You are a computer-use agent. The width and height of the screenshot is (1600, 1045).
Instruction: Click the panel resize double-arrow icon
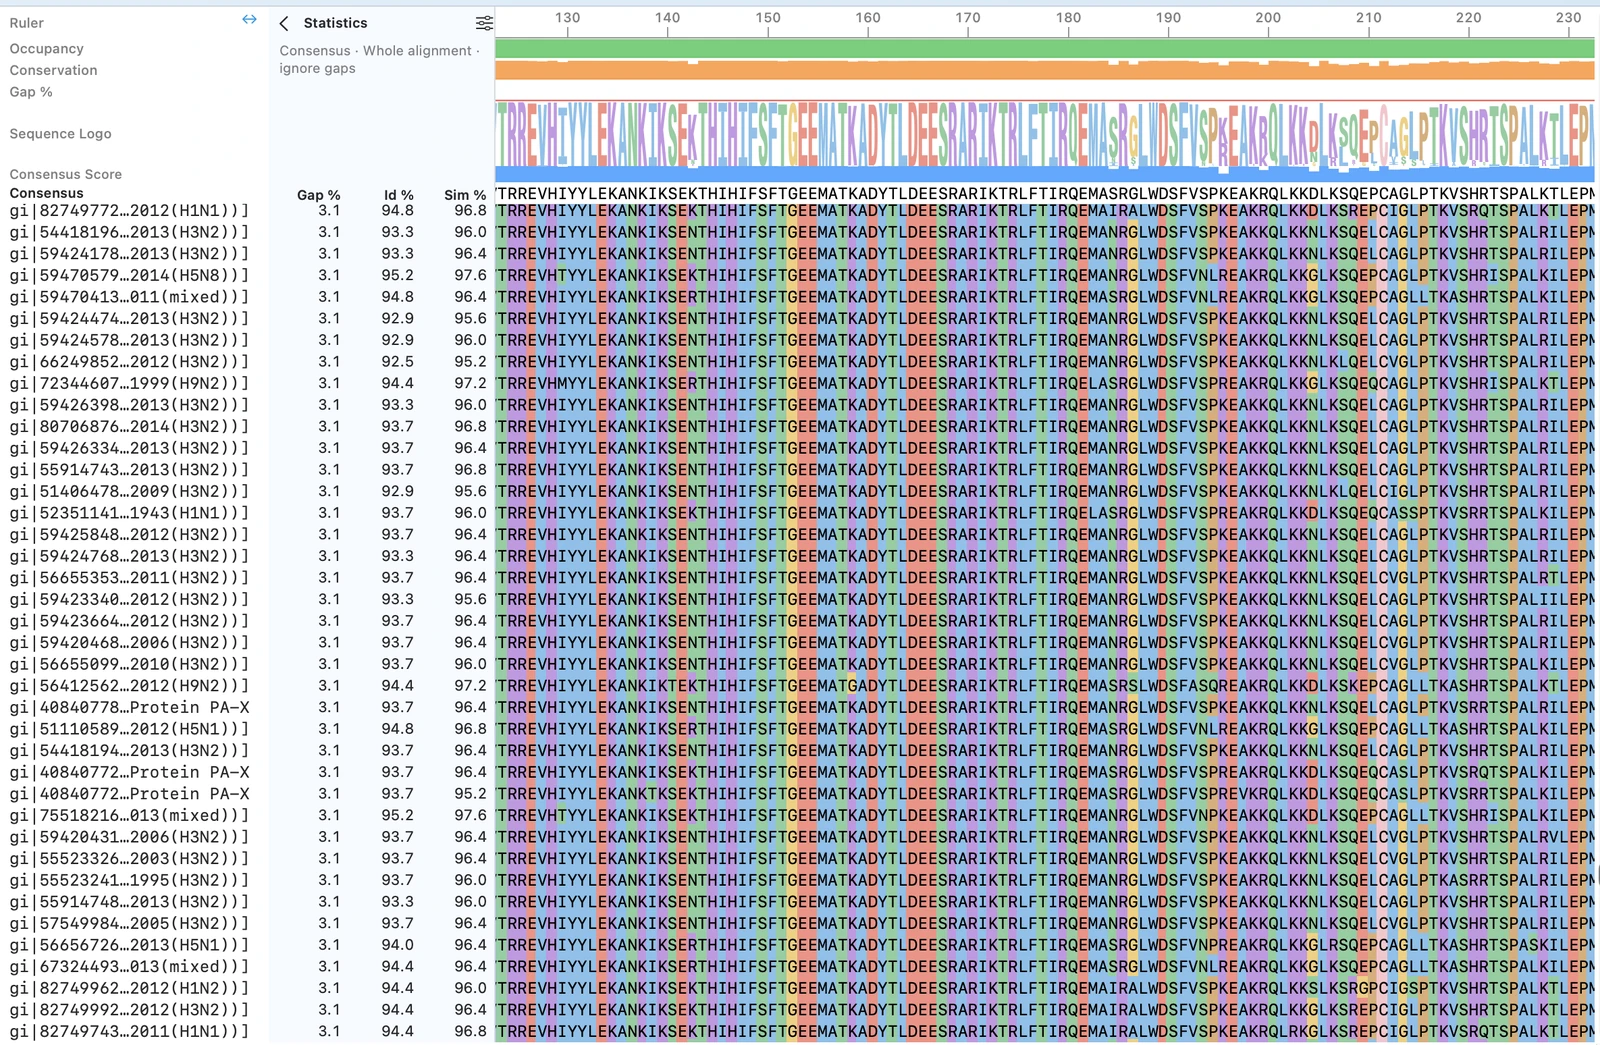coord(249,20)
